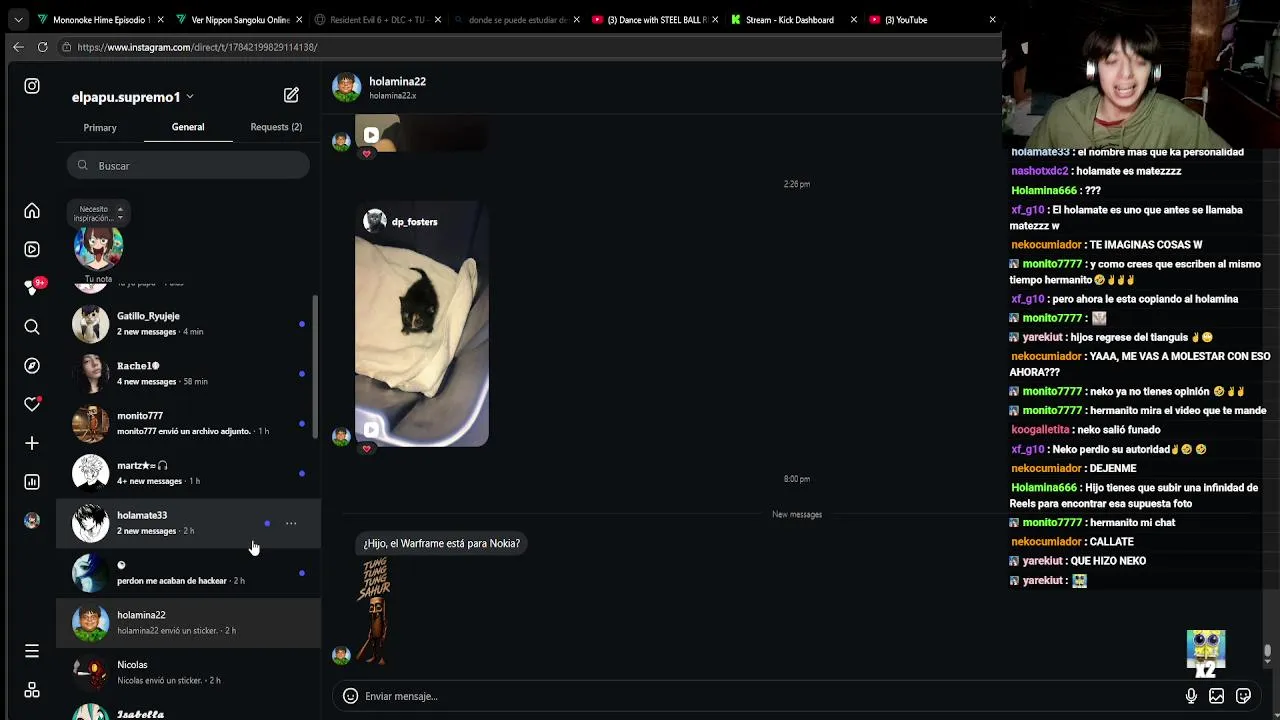Compose a new message with the pencil icon

tap(291, 95)
